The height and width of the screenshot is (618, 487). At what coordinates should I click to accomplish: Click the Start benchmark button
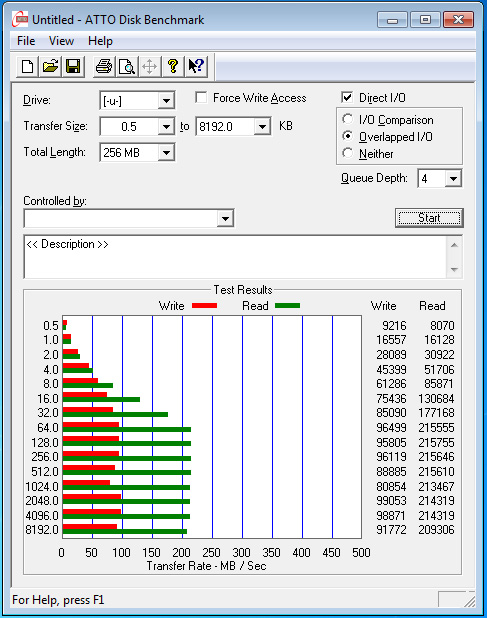429,218
